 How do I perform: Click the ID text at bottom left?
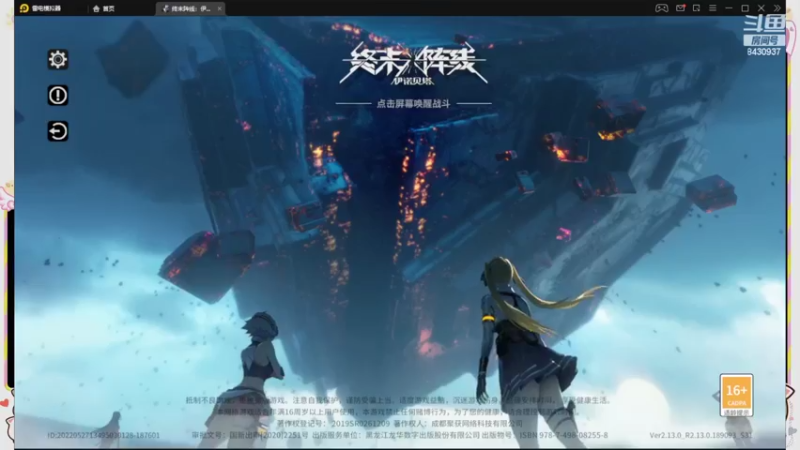point(104,435)
